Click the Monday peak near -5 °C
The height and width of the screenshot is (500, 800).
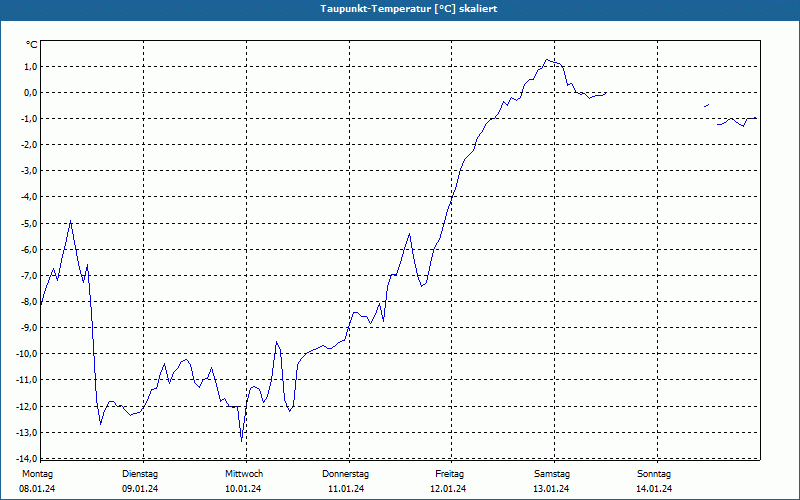tap(70, 221)
